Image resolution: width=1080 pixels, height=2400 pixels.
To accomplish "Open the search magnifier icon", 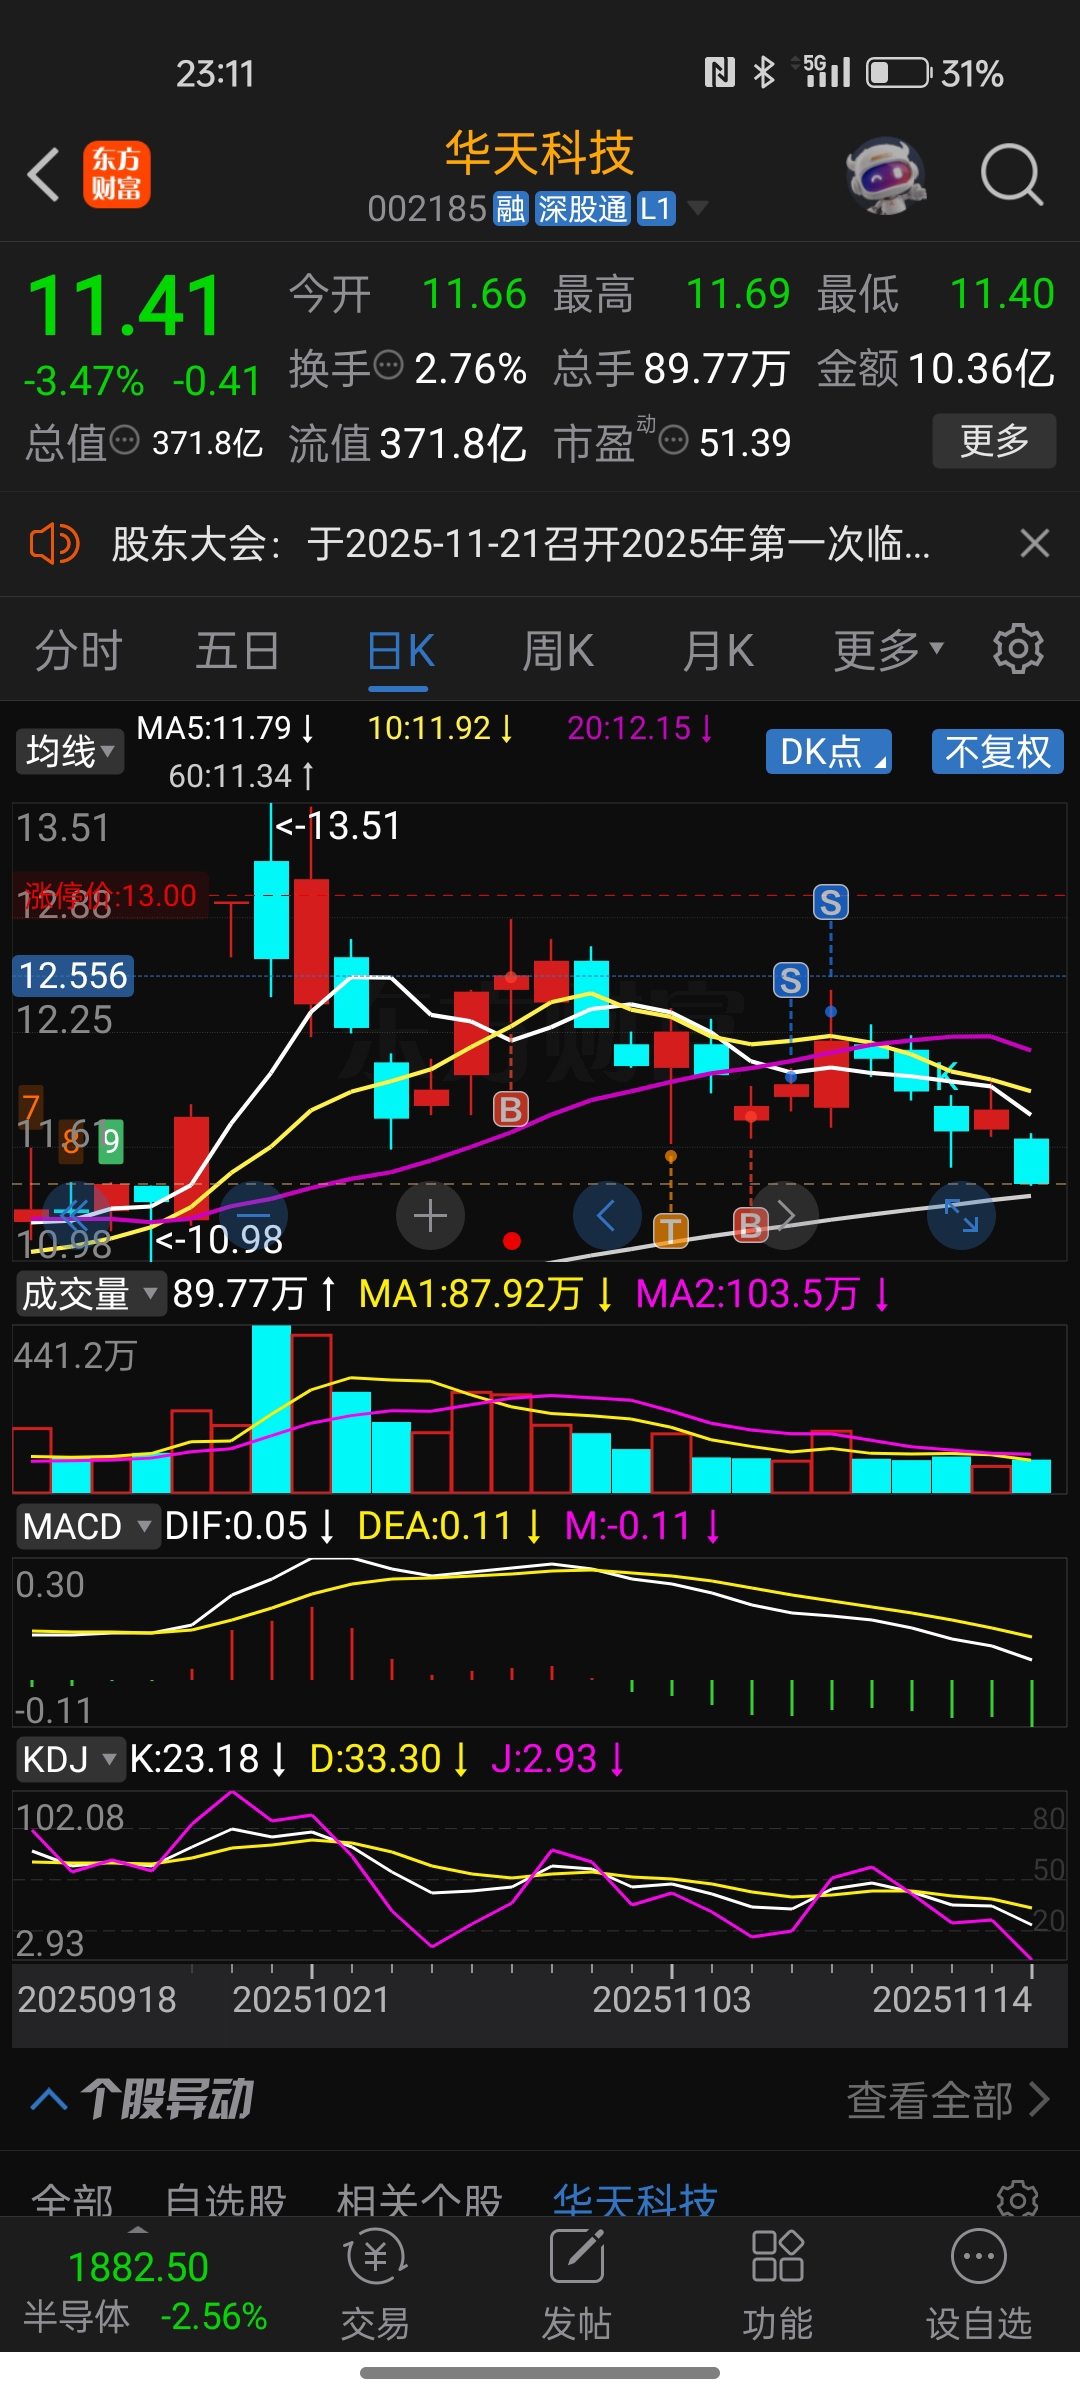I will 1011,175.
